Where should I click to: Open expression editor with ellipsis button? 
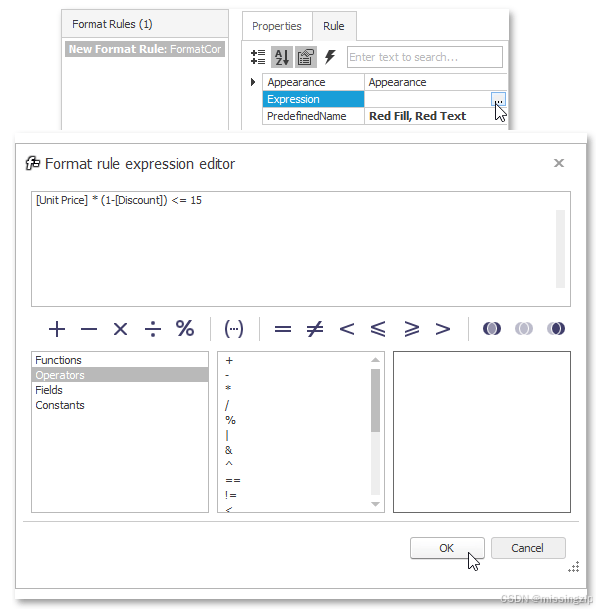[498, 100]
